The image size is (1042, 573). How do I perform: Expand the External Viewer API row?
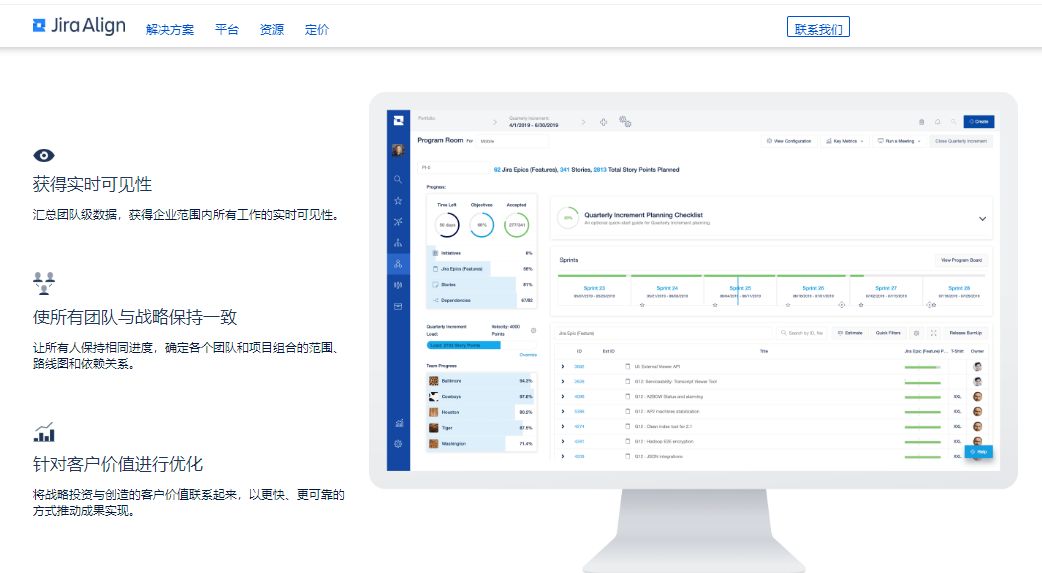click(563, 366)
